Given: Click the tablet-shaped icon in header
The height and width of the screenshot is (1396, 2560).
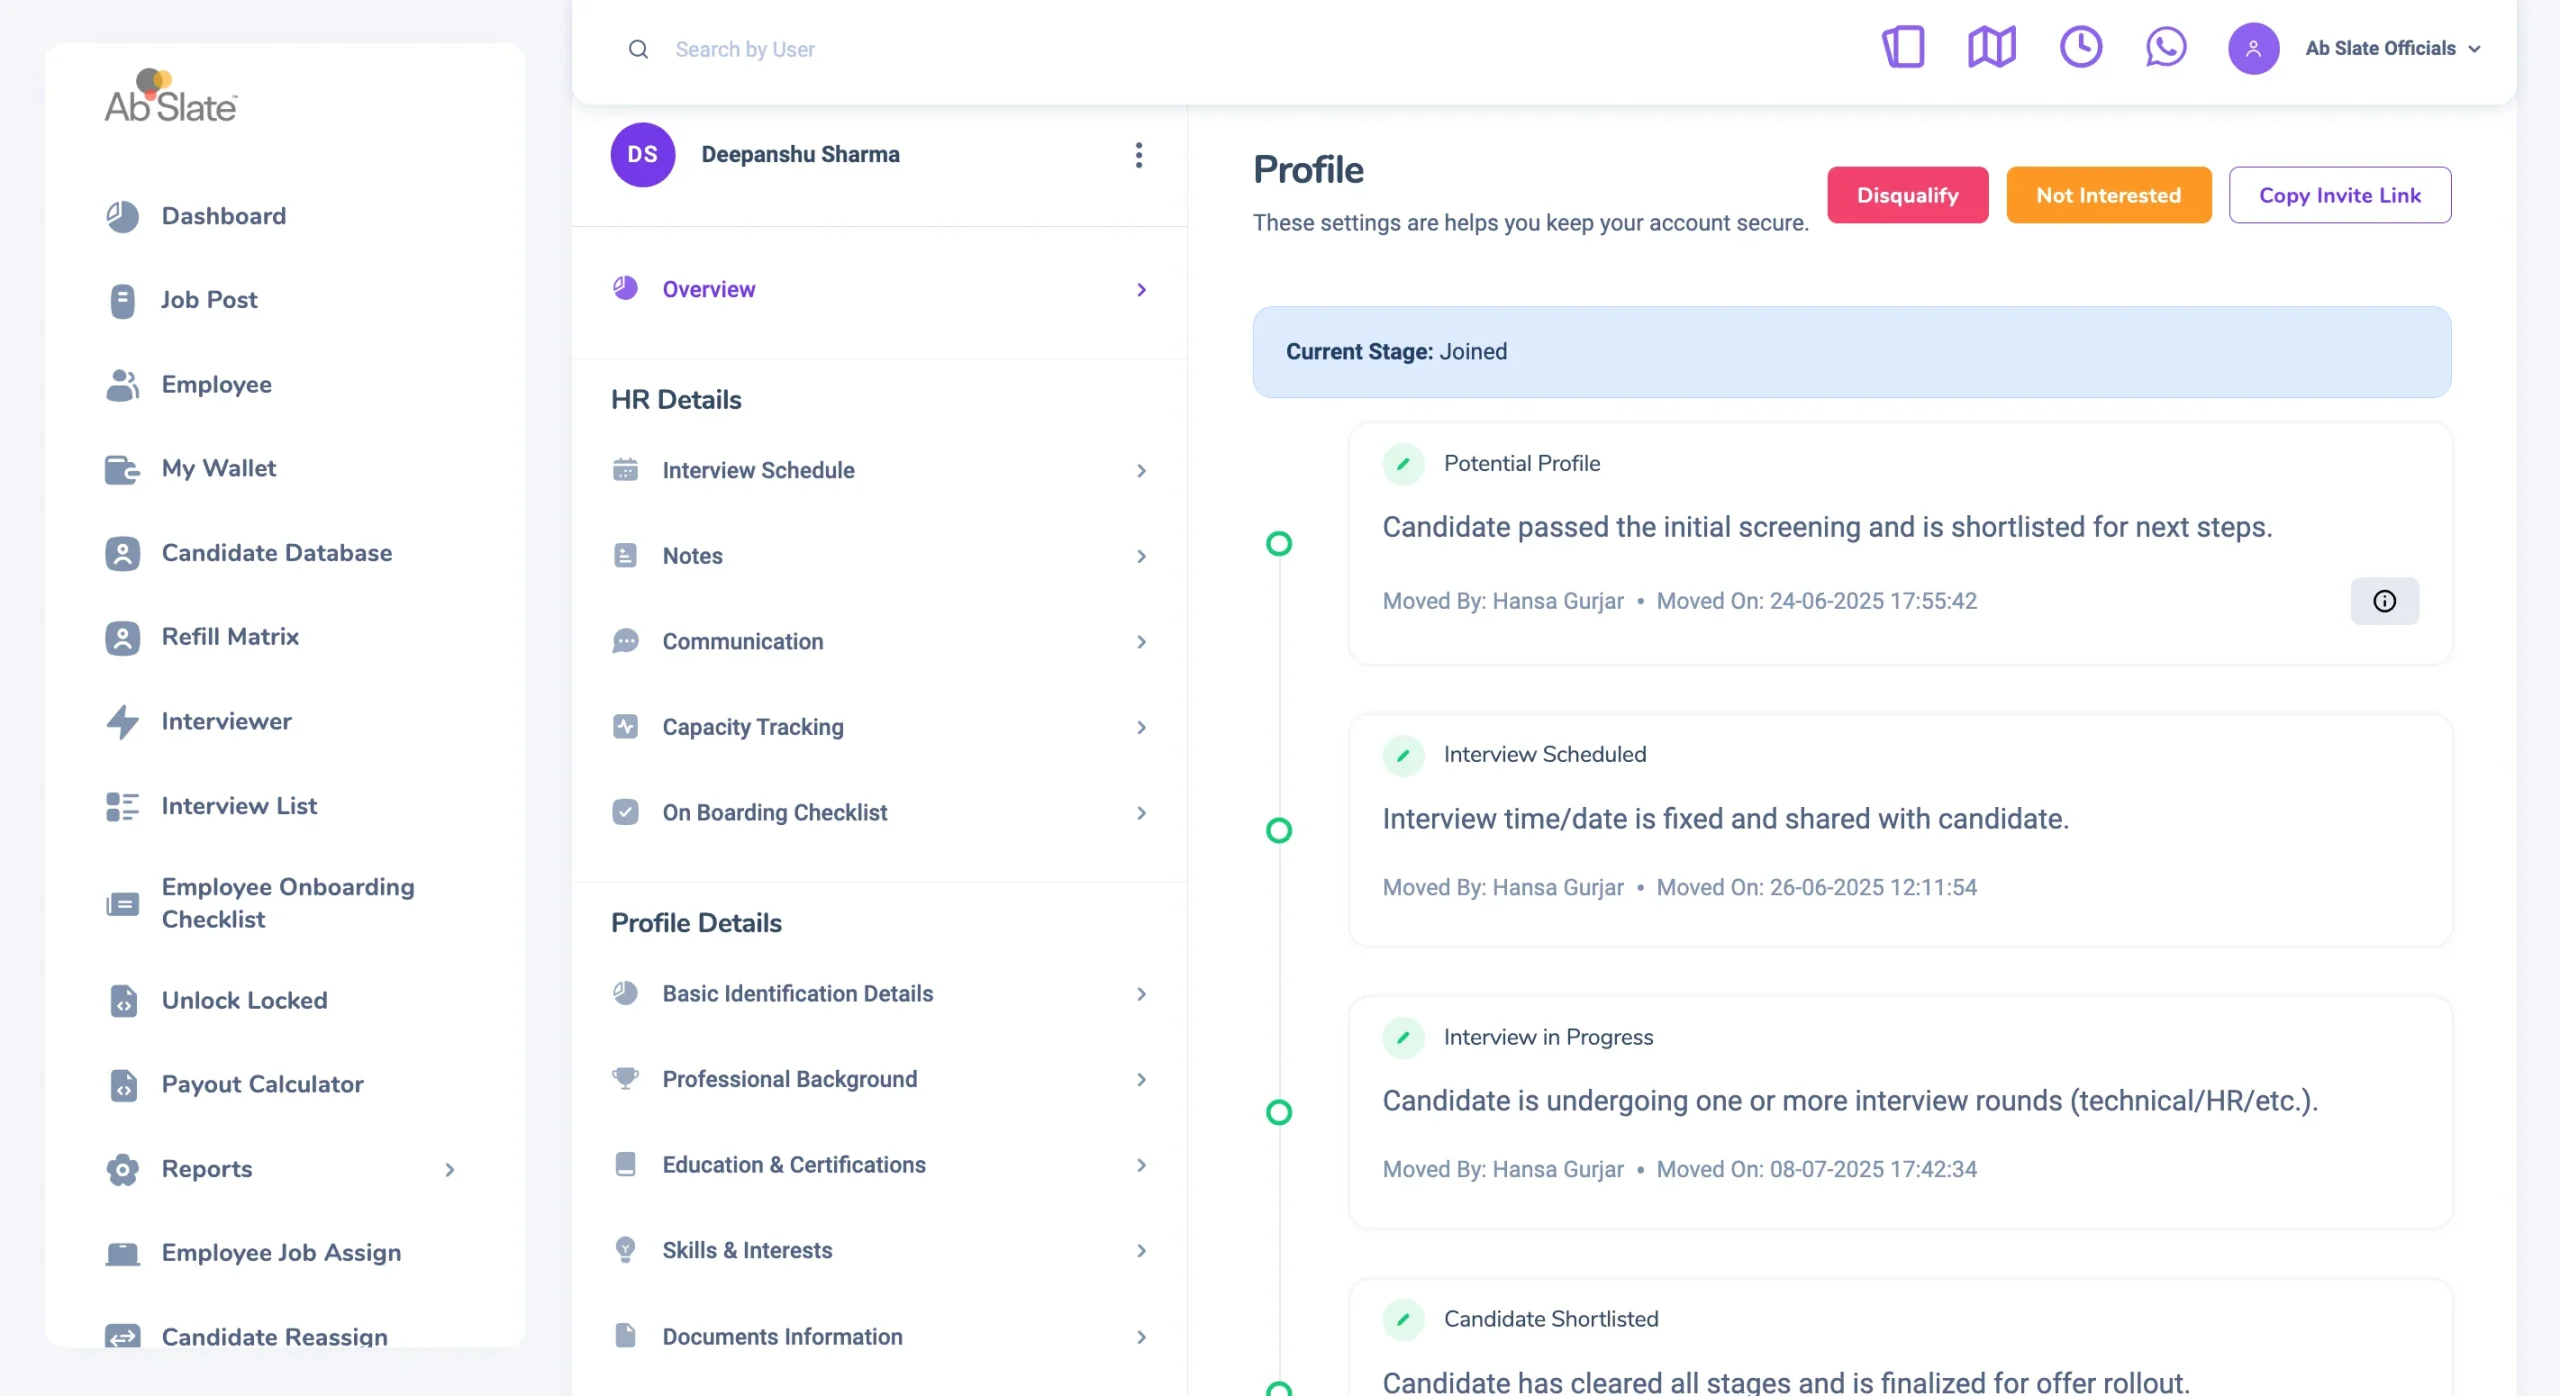Looking at the screenshot, I should click(x=1903, y=47).
